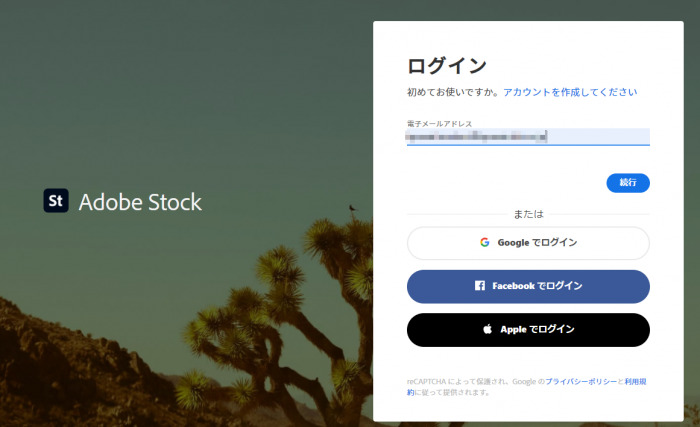Sign in using Apple でログイン button
Image resolution: width=700 pixels, height=427 pixels.
pos(528,330)
